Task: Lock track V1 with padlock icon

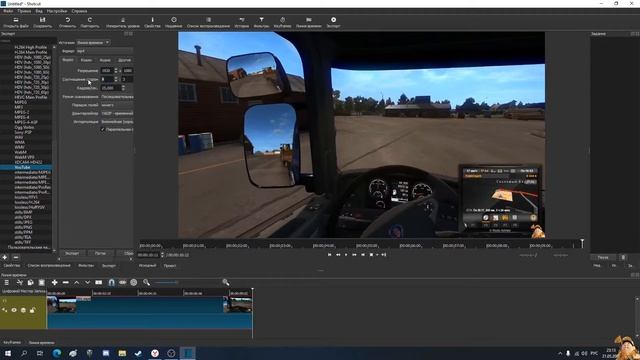Action: (32, 311)
